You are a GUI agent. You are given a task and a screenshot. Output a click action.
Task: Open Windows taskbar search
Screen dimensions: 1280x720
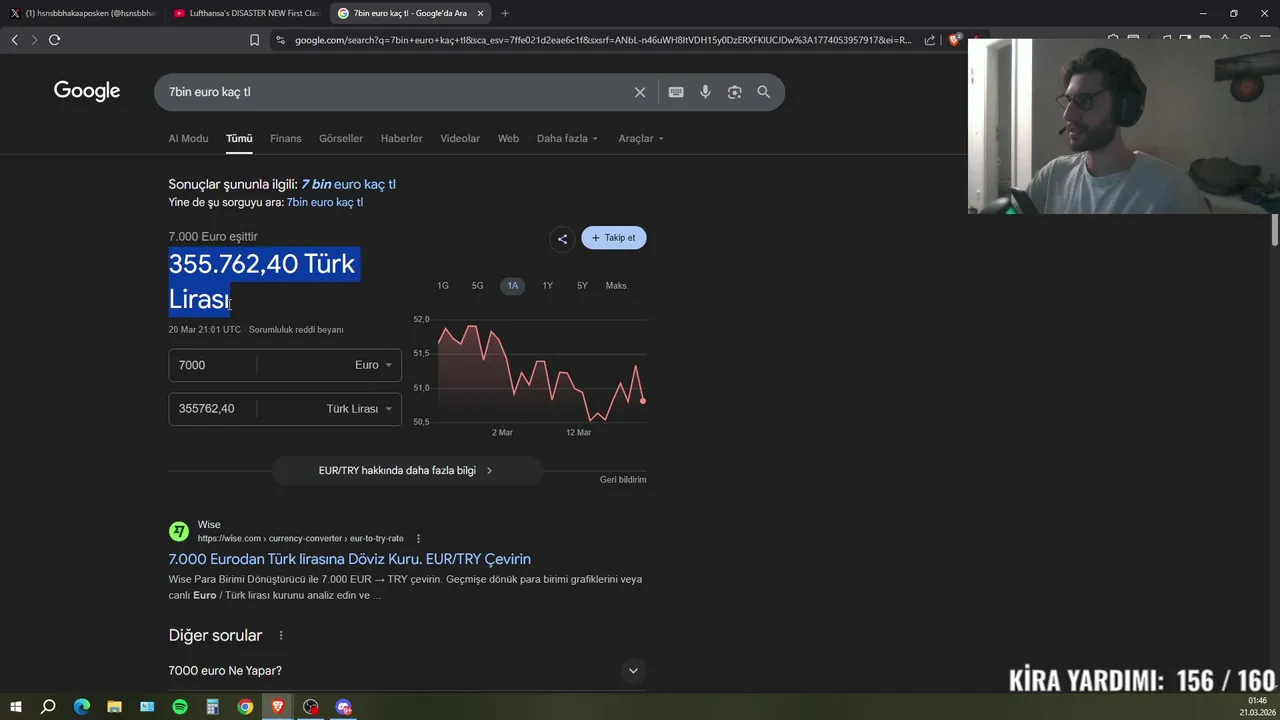[48, 707]
